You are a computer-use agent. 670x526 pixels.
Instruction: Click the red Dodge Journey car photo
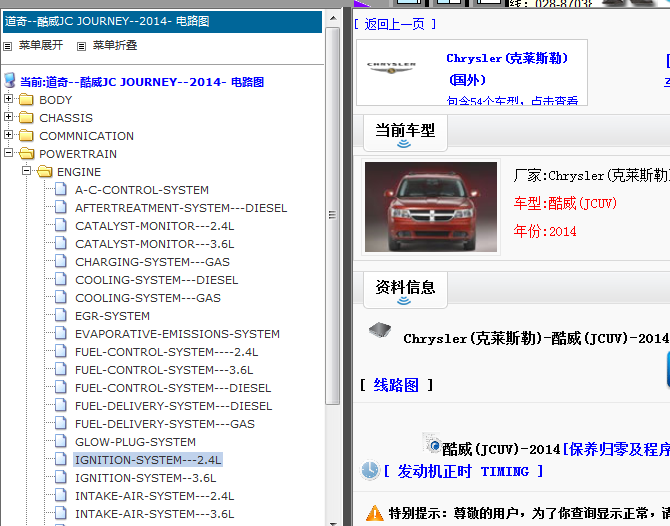pos(431,207)
